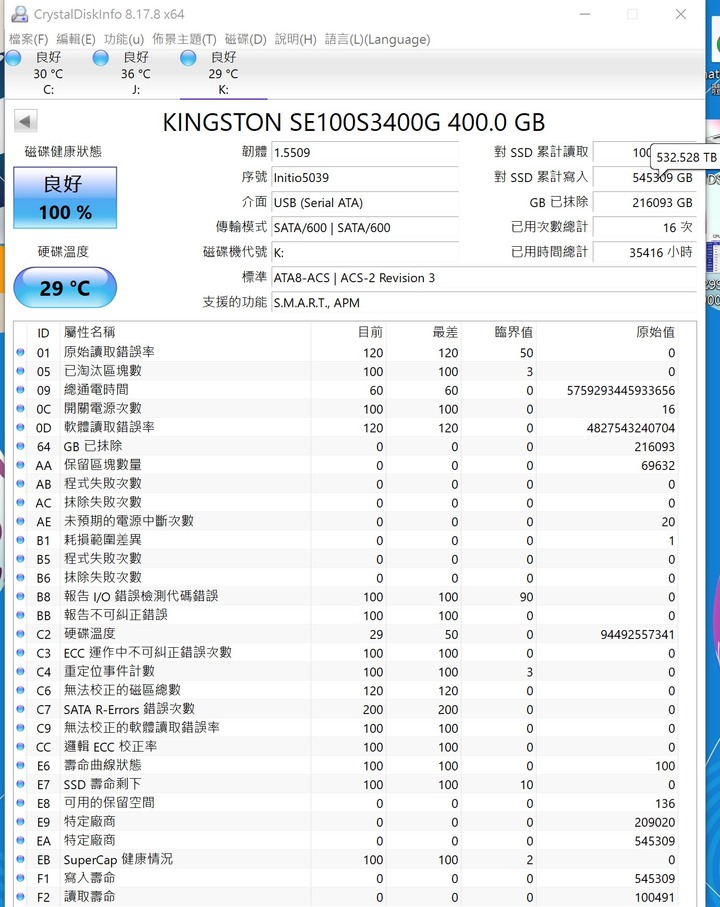Click the serial number field Initio5039
This screenshot has height=907, width=720.
click(x=365, y=178)
